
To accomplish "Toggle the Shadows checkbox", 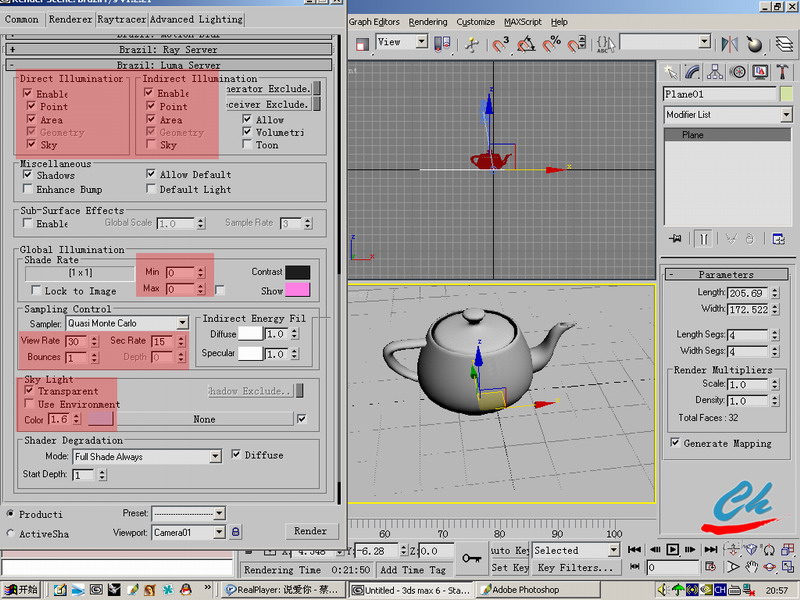I will click(x=28, y=175).
